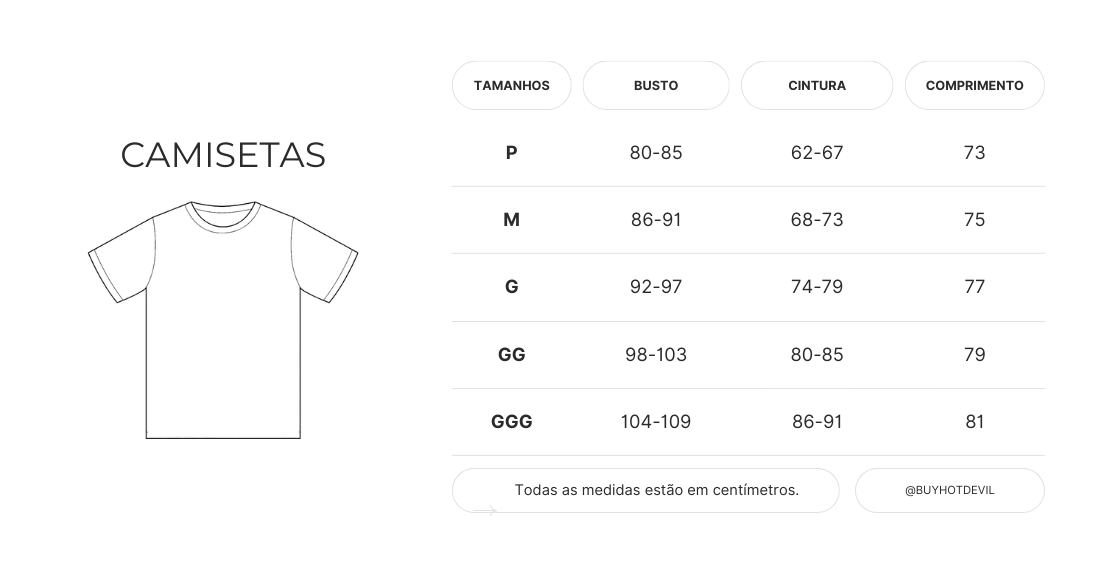Image resolution: width=1102 pixels, height=570 pixels.
Task: Click the 68-73 waist measurement
Action: [x=817, y=220]
